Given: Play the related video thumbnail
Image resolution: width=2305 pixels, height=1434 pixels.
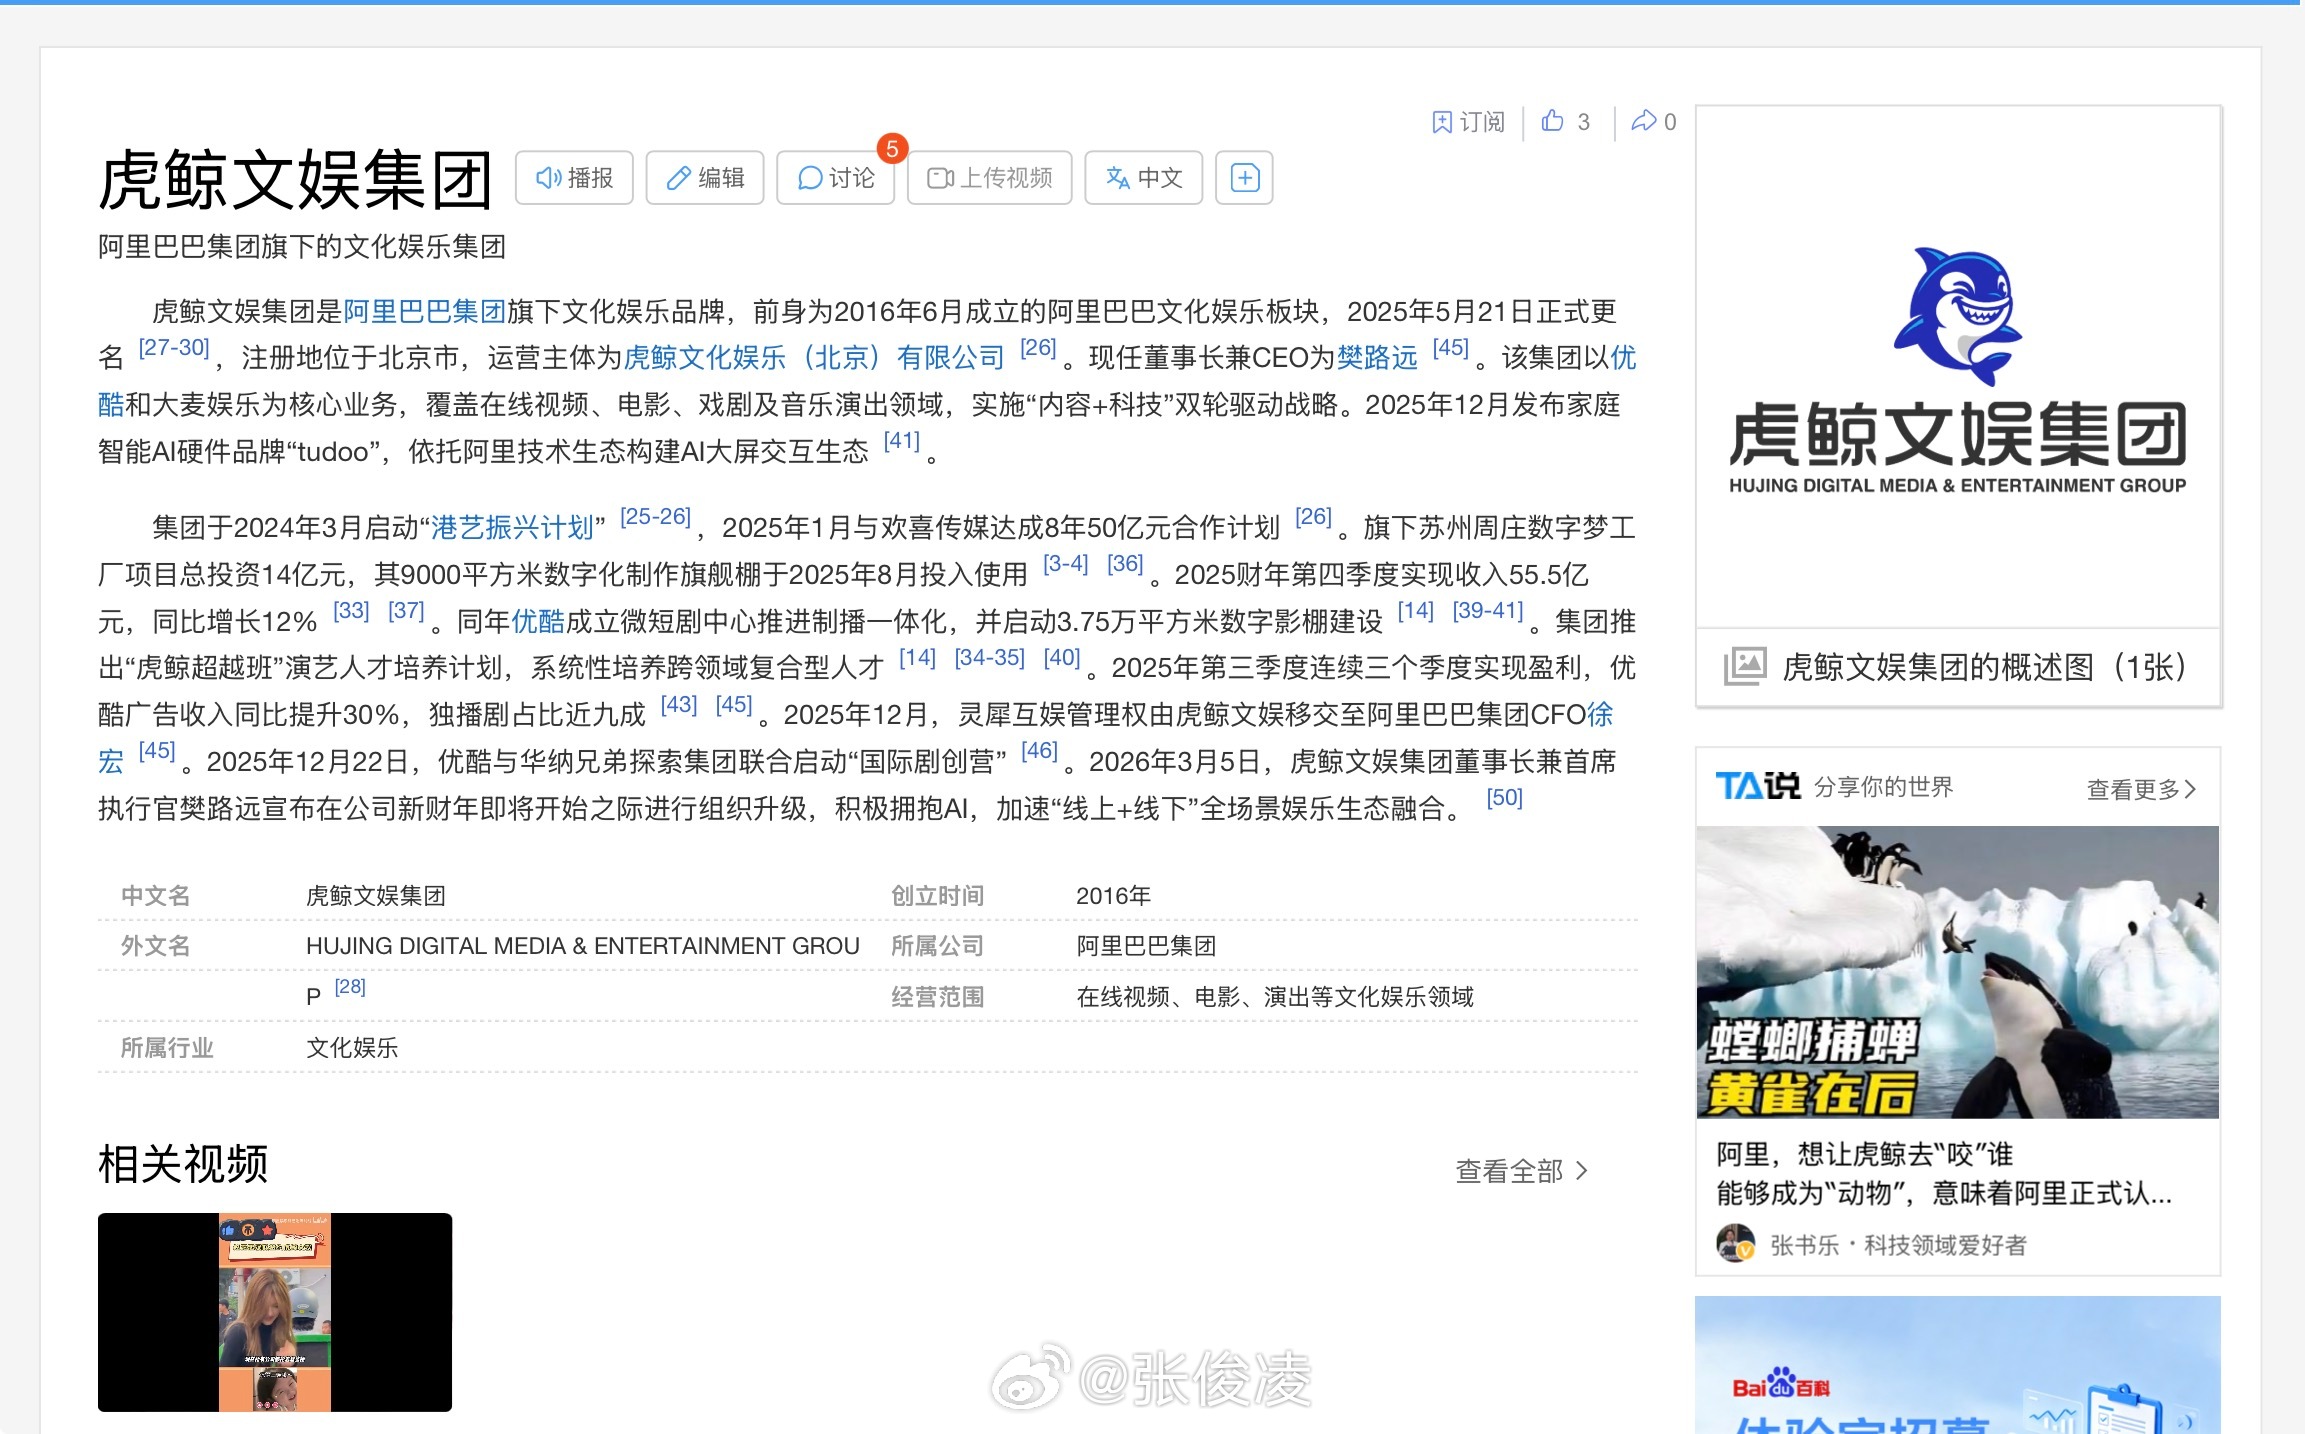Looking at the screenshot, I should 275,1312.
